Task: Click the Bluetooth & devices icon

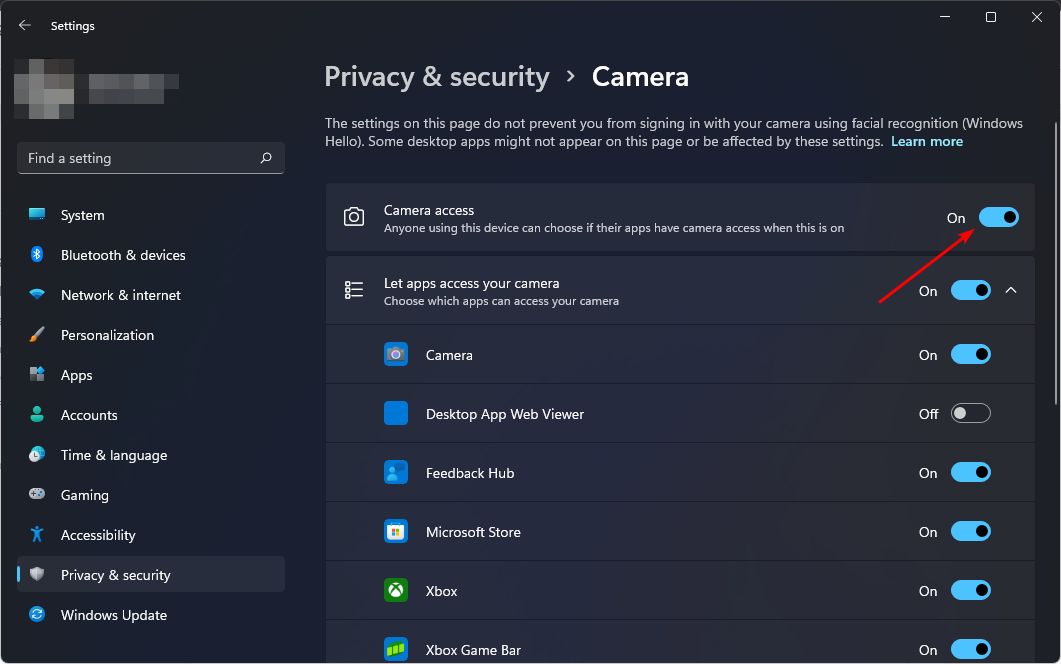Action: [x=37, y=255]
